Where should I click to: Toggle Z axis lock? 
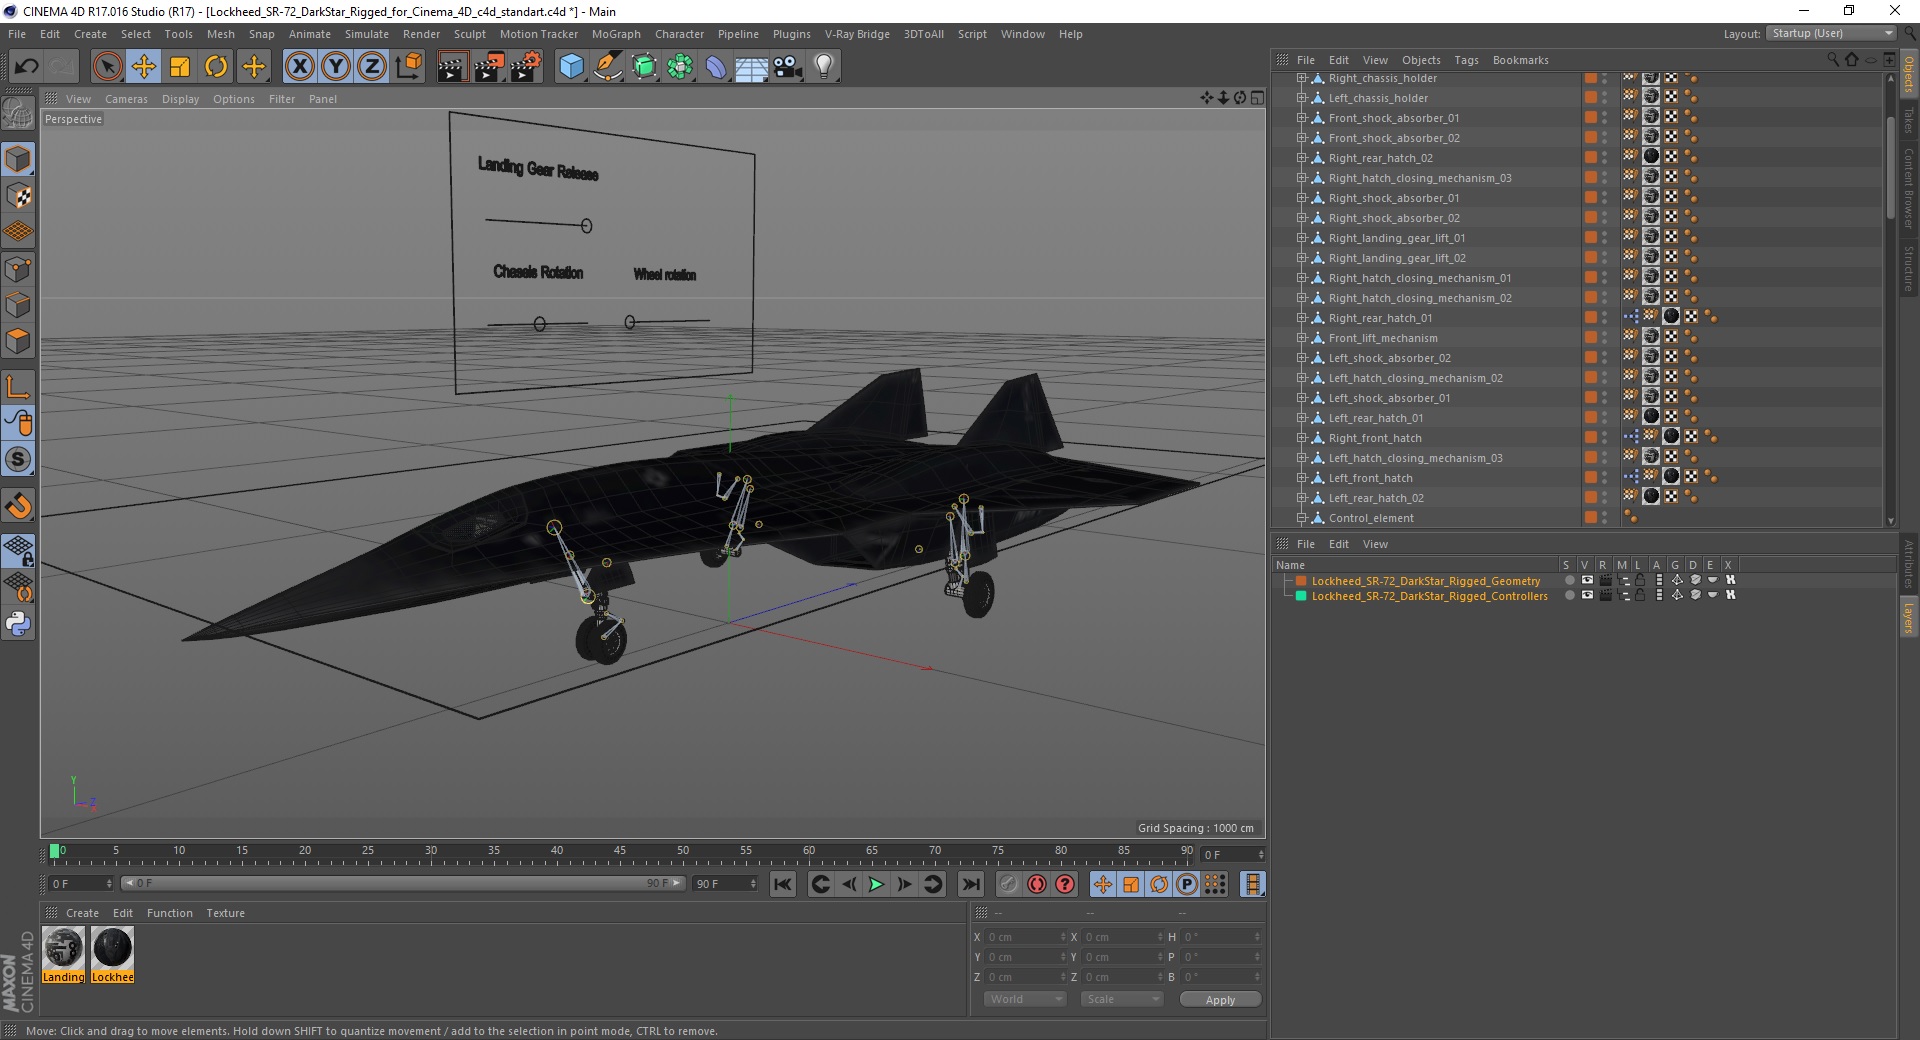pos(372,67)
